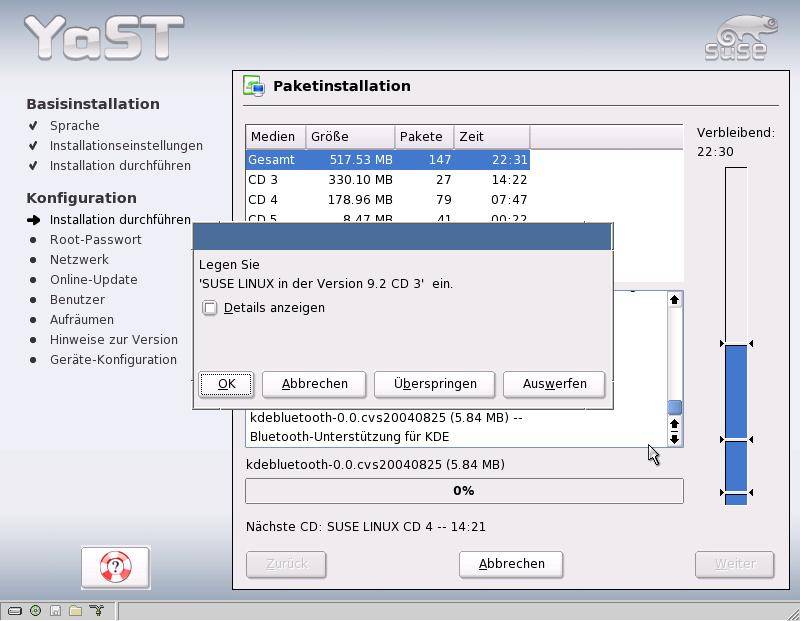
Task: Enable the Details anzeigen checkbox
Action: coord(210,308)
